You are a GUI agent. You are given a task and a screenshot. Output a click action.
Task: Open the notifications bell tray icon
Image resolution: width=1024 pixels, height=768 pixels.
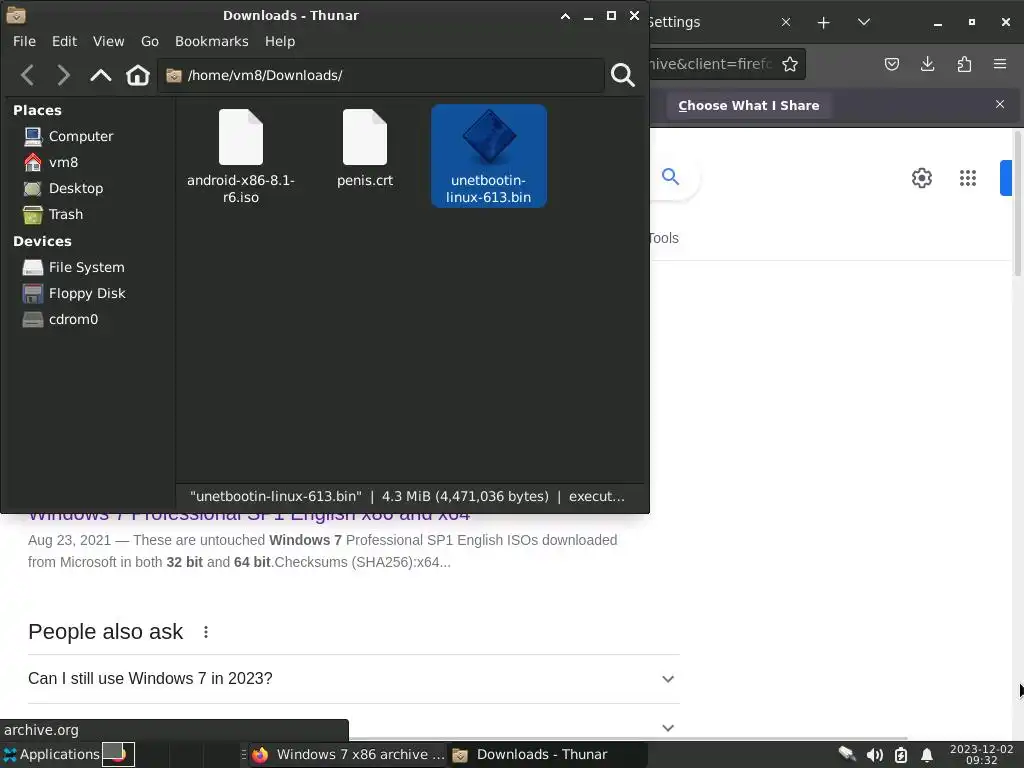926,756
